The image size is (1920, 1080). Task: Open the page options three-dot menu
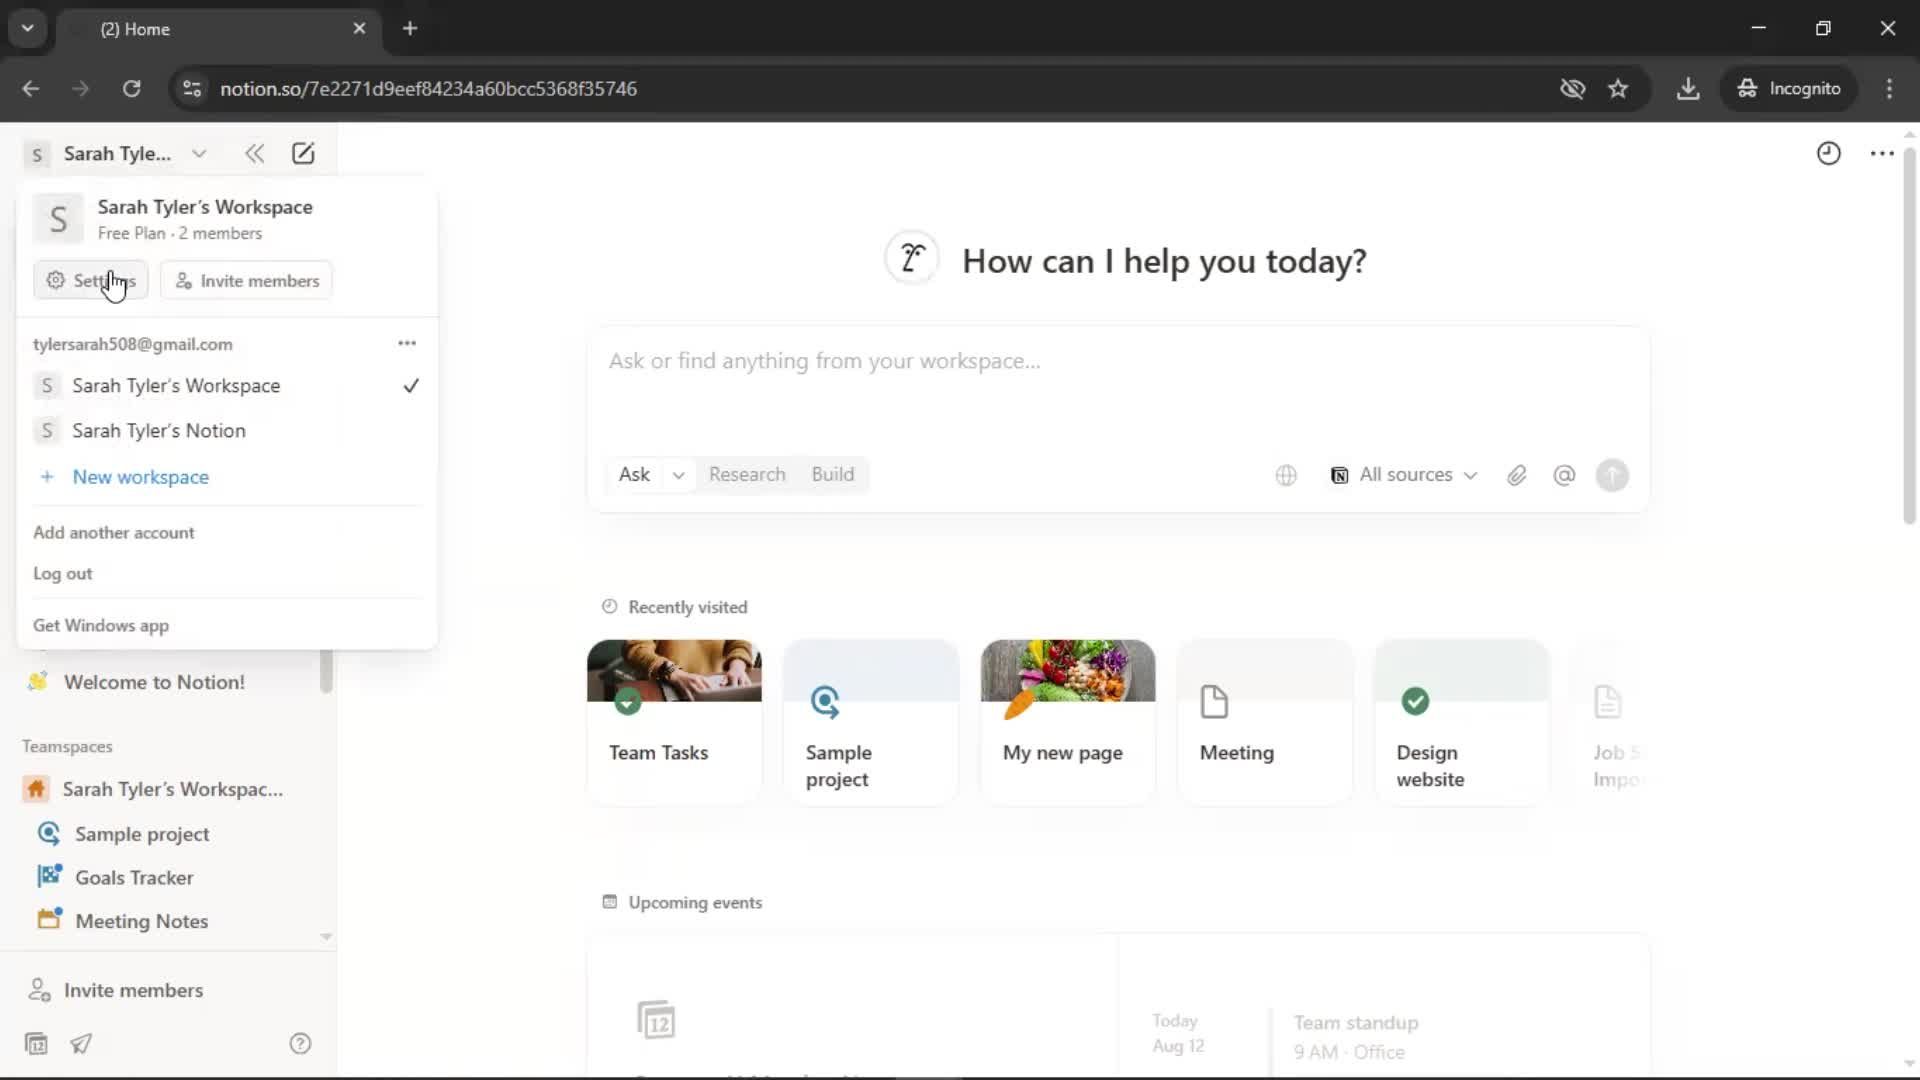click(1881, 153)
